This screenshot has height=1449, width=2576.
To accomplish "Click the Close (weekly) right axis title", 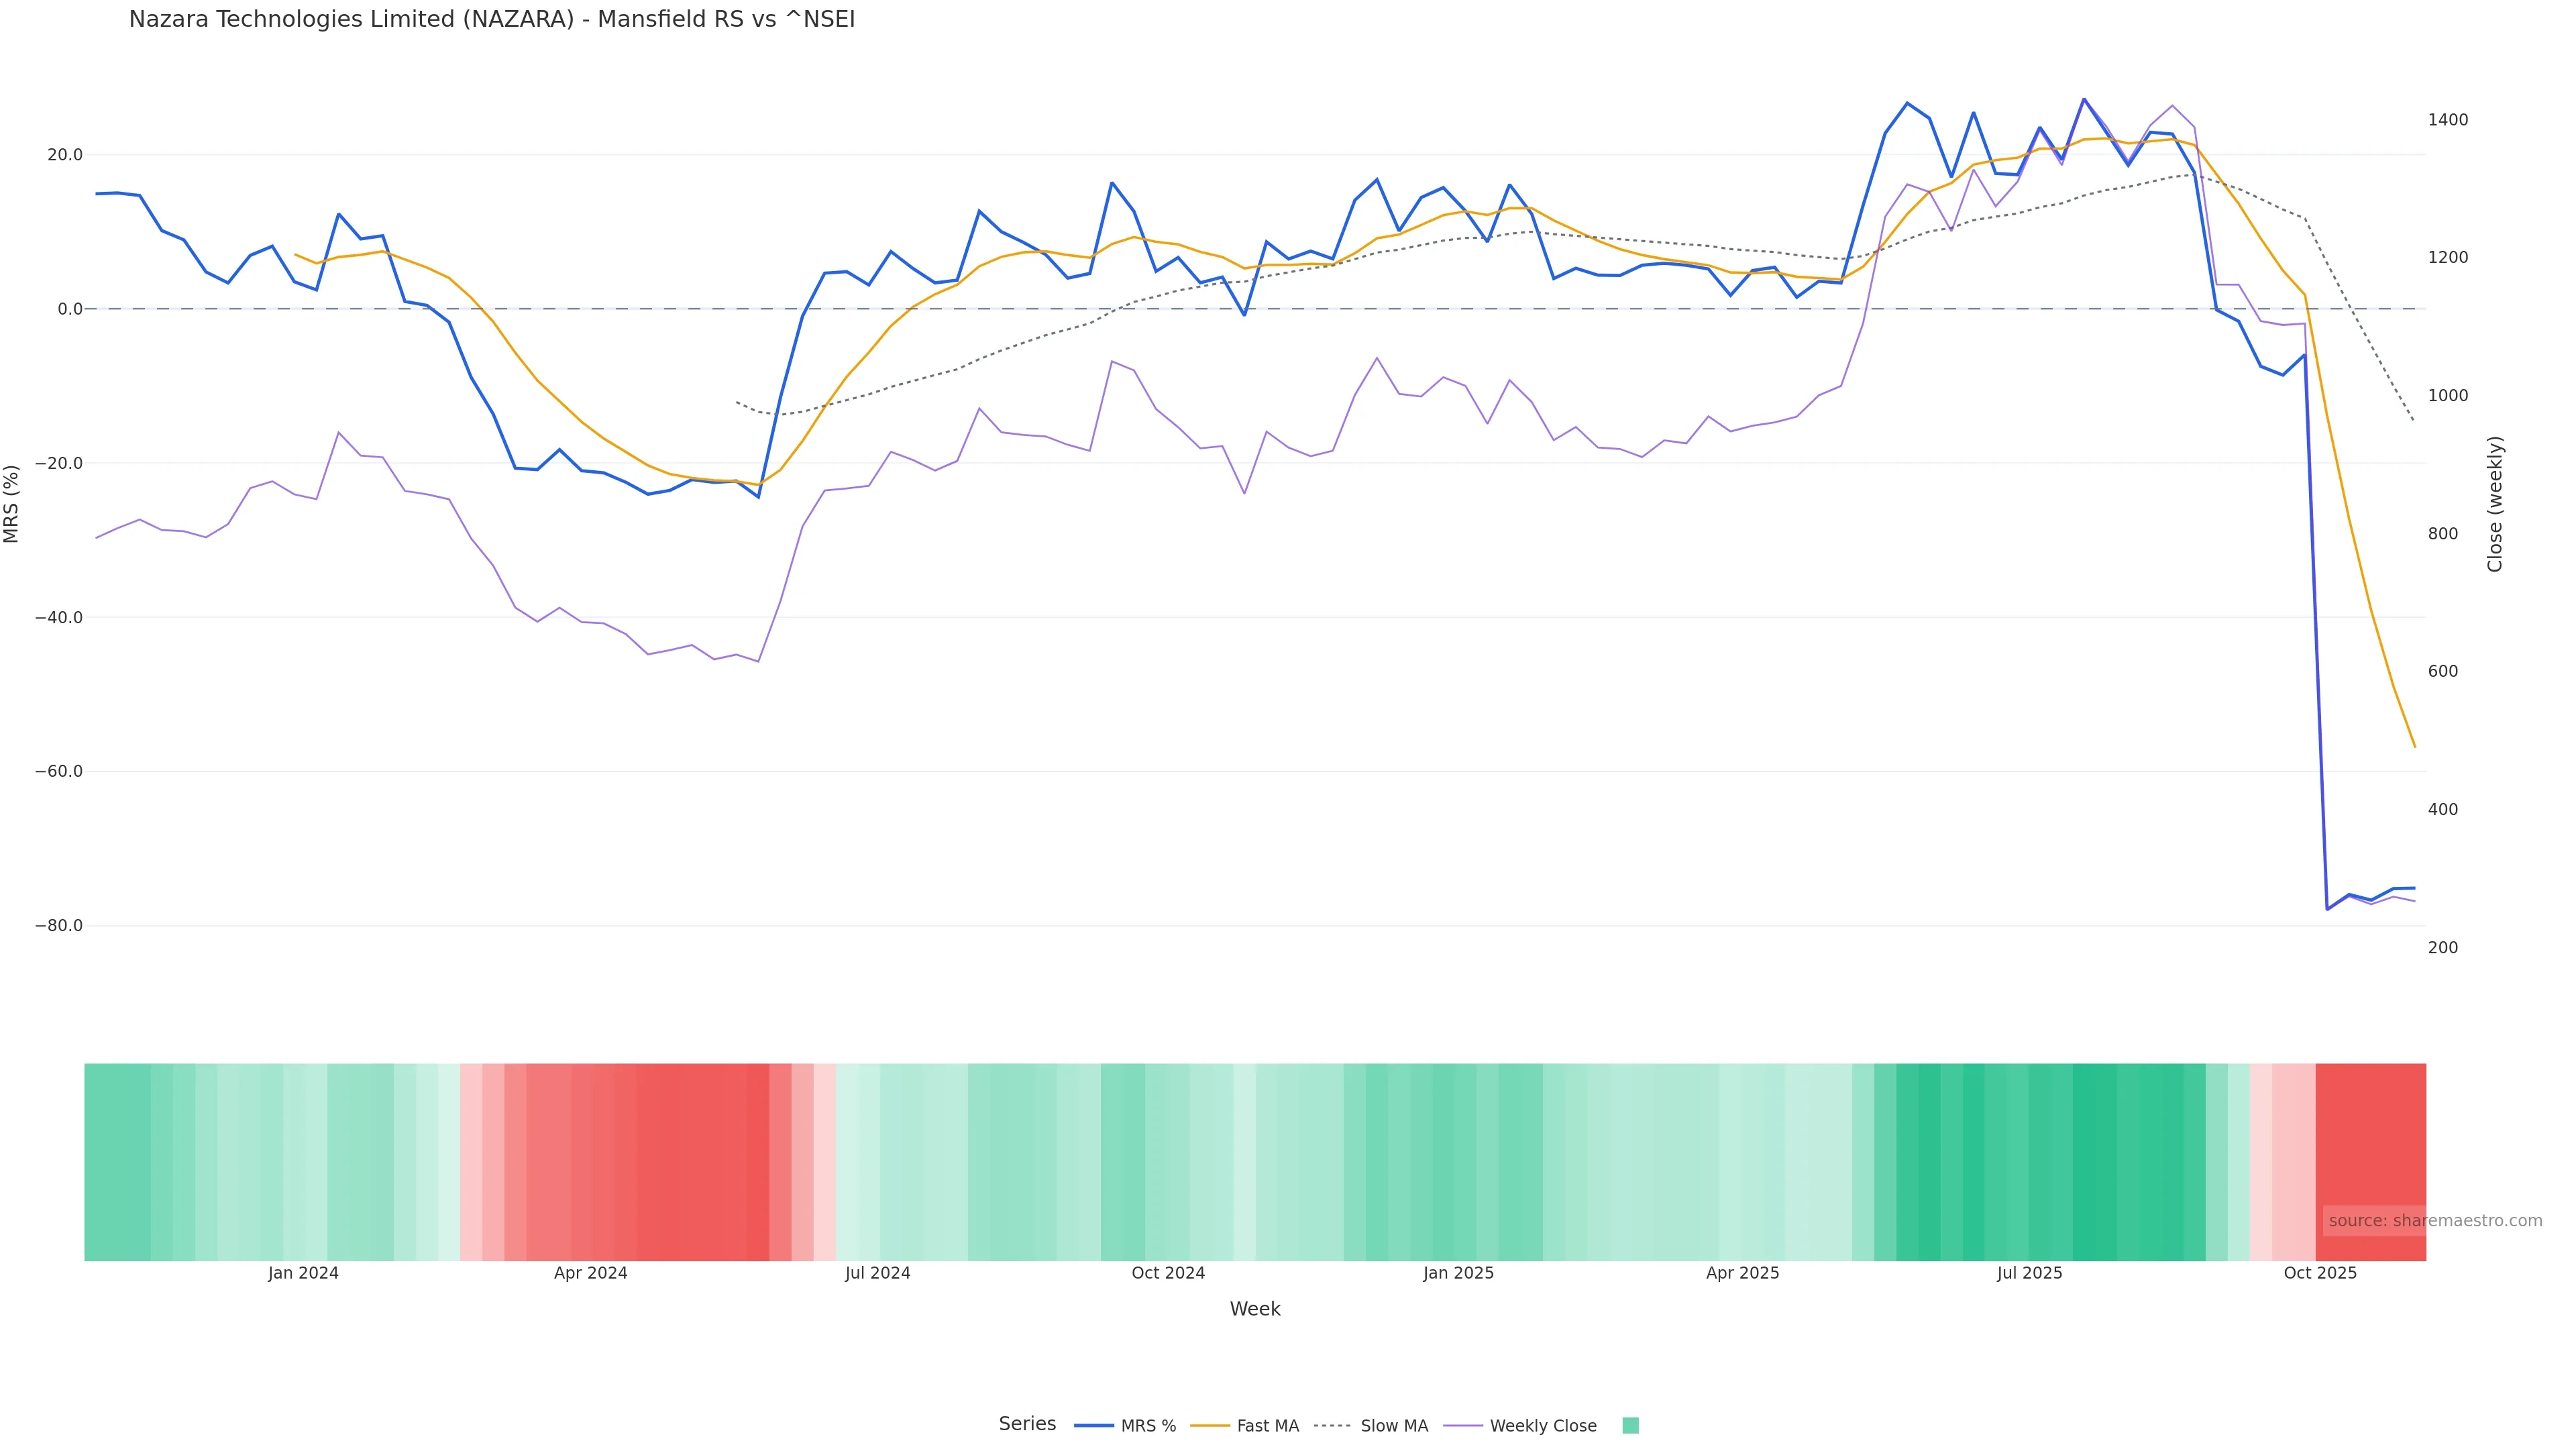I will (2495, 504).
